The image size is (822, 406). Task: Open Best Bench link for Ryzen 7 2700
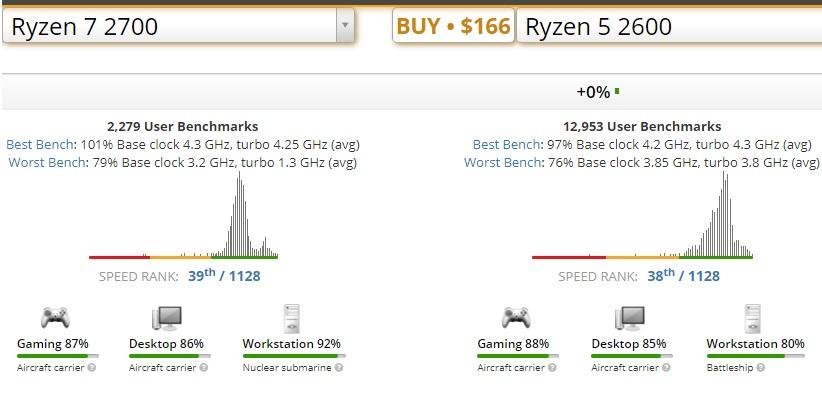coord(41,144)
